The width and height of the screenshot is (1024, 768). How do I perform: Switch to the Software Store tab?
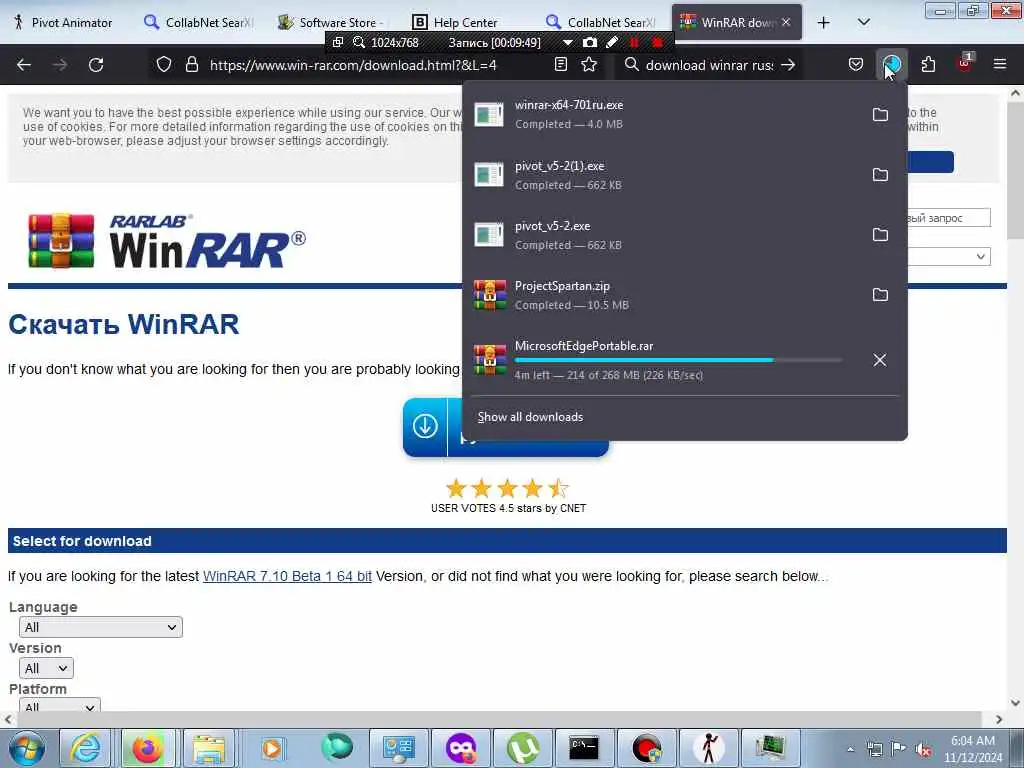pyautogui.click(x=332, y=22)
